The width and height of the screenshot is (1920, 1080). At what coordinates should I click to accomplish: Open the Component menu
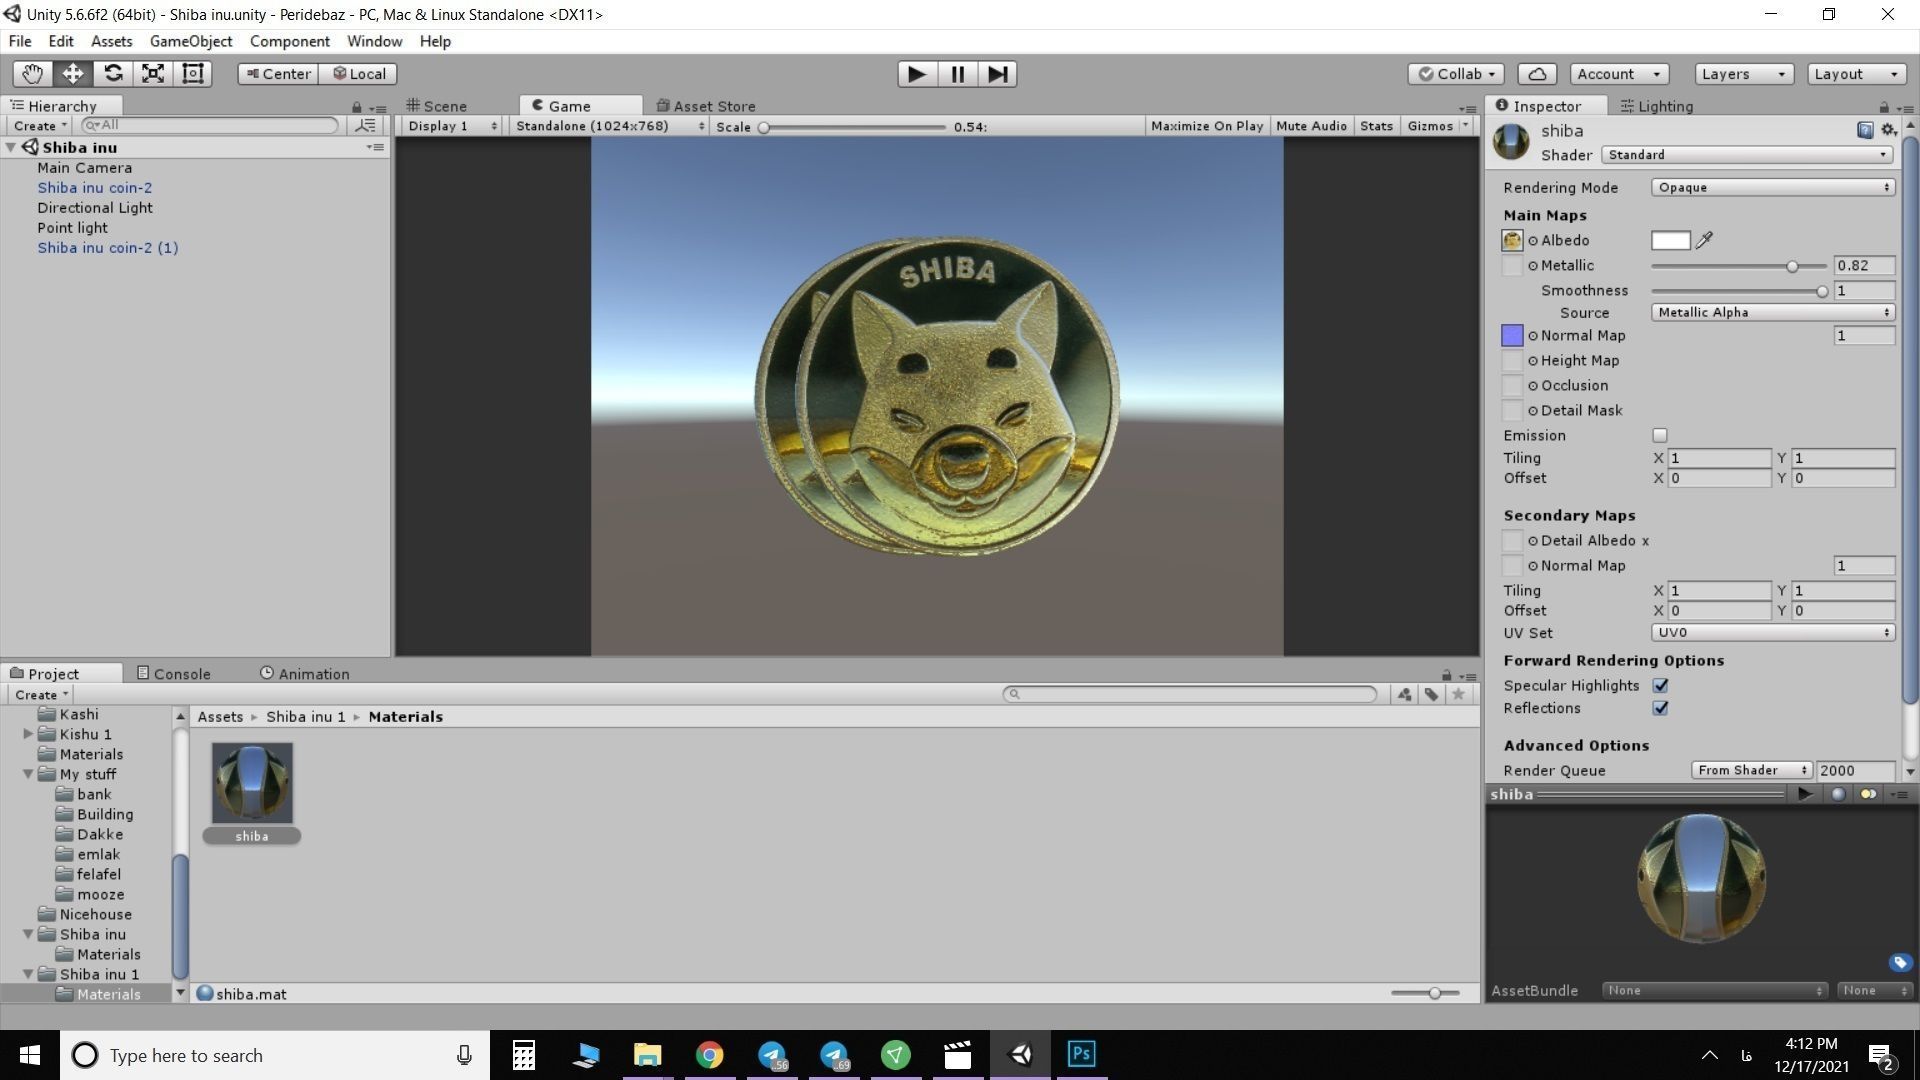click(x=290, y=41)
